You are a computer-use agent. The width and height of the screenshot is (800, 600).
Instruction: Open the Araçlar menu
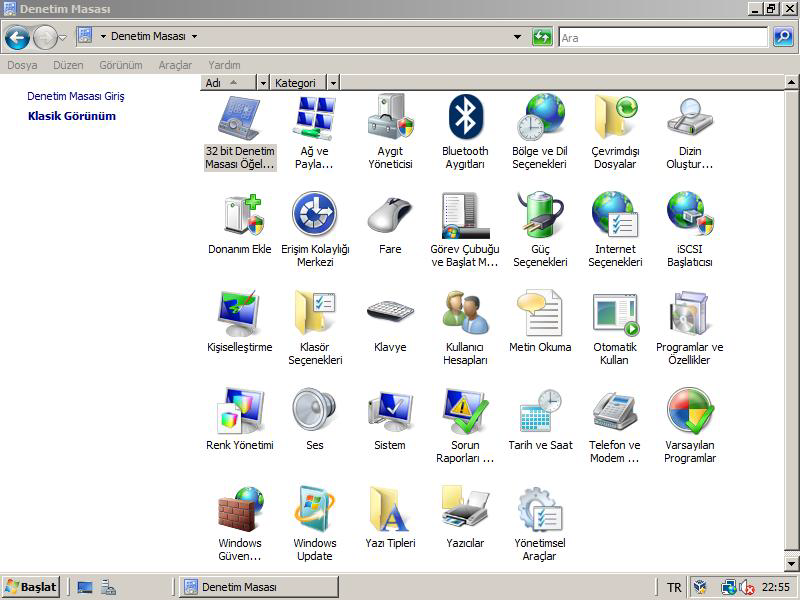pos(175,65)
